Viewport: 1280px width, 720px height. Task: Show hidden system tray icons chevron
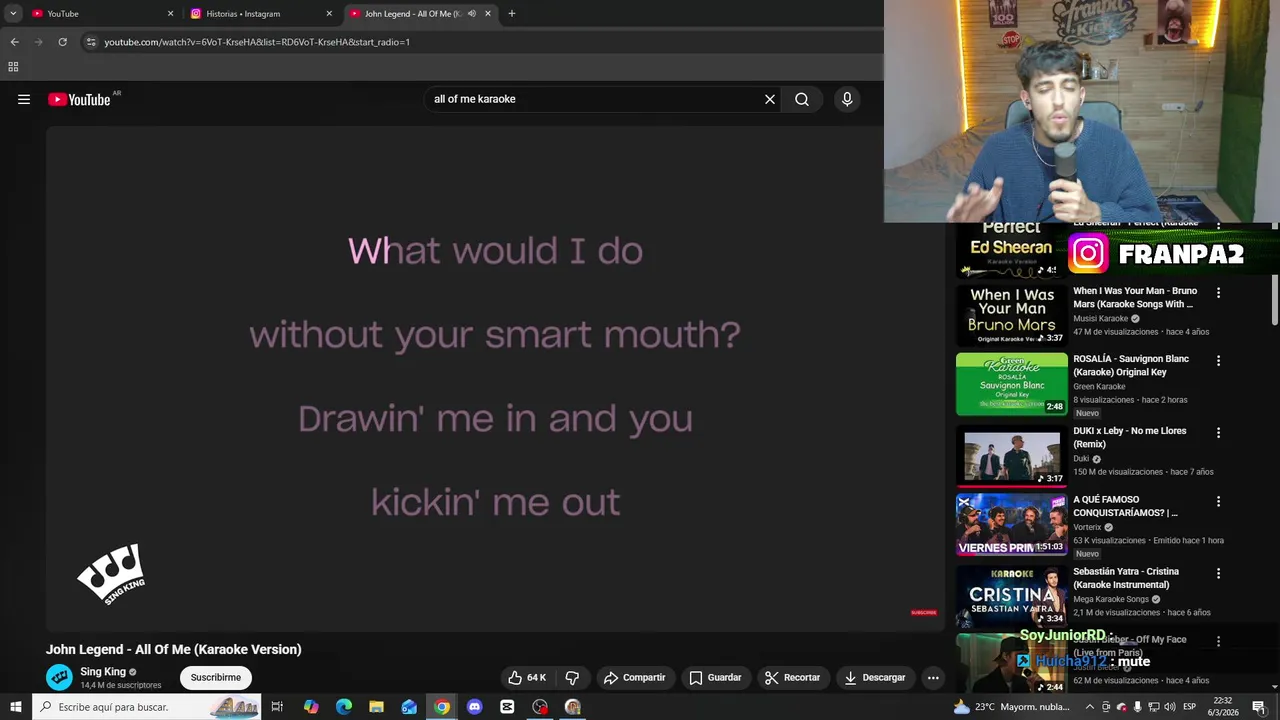click(x=1089, y=707)
